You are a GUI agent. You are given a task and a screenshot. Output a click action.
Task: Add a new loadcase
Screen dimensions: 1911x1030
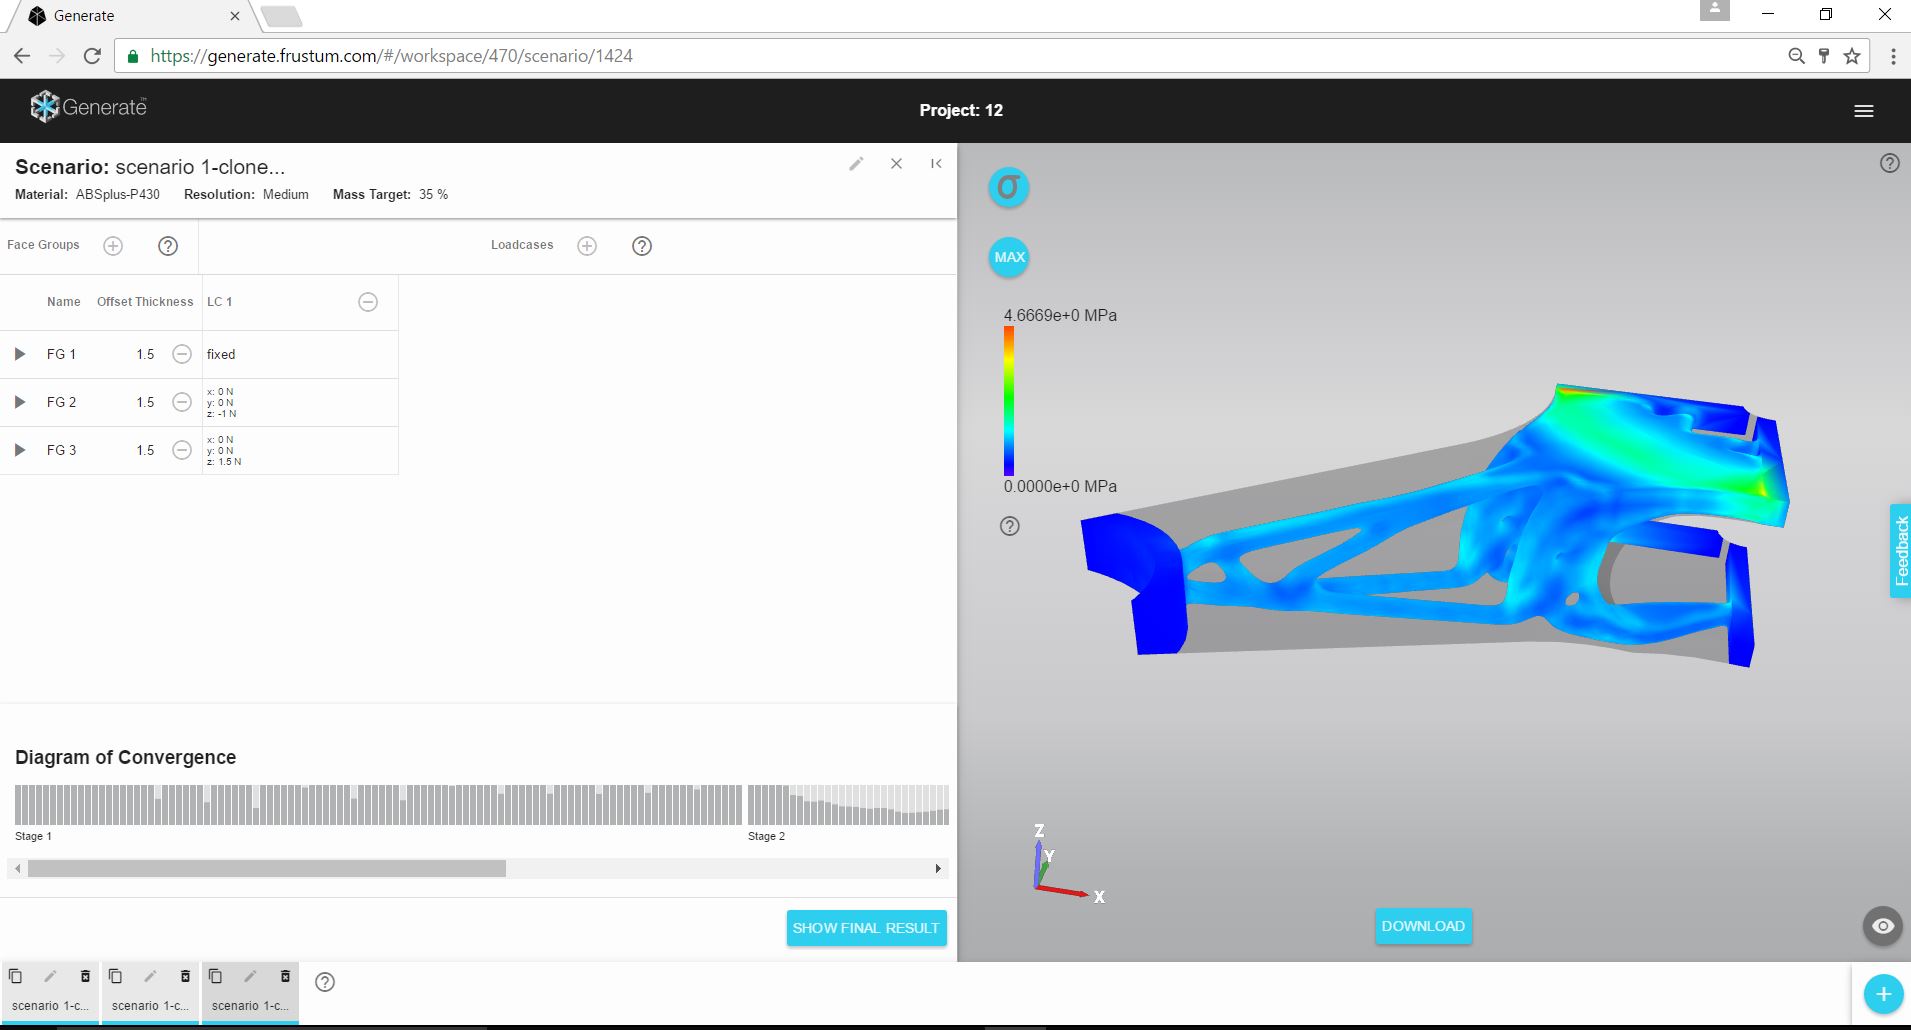pyautogui.click(x=587, y=246)
